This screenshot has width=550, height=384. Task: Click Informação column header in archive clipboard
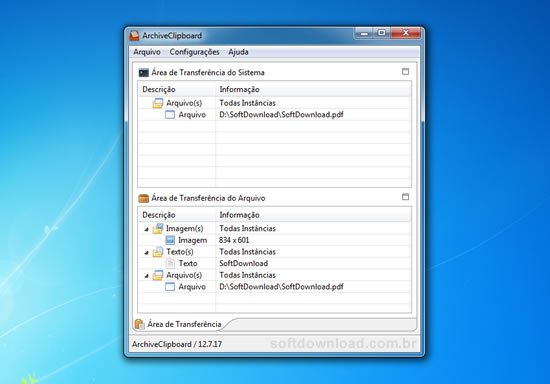[x=313, y=215]
